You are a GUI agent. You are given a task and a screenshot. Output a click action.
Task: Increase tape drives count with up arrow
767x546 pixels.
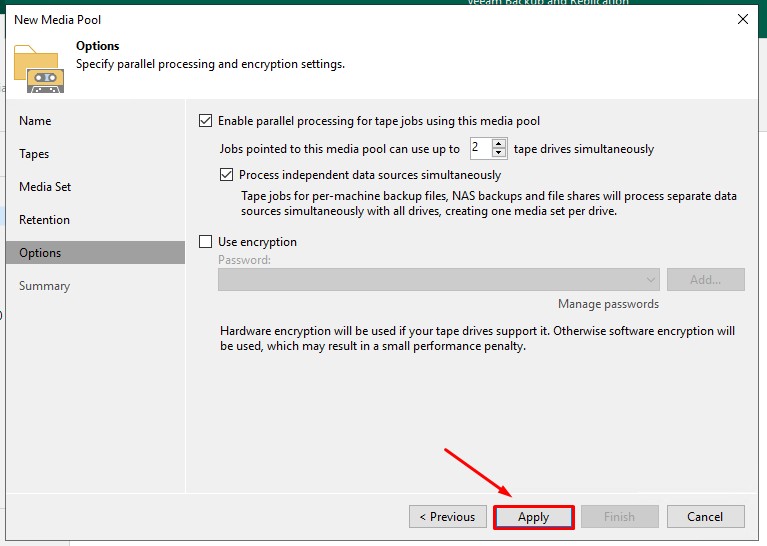(x=500, y=144)
